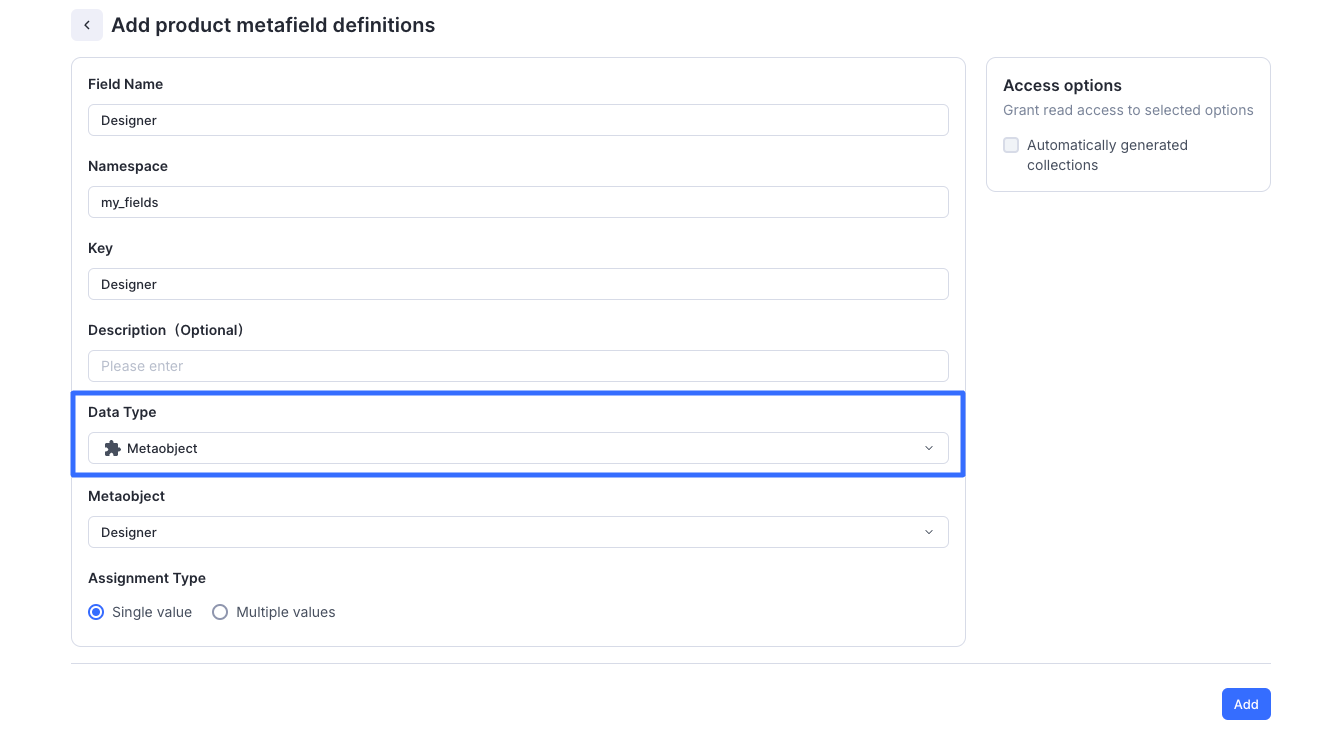Select the Single value radio button
Image resolution: width=1317 pixels, height=752 pixels.
[96, 612]
